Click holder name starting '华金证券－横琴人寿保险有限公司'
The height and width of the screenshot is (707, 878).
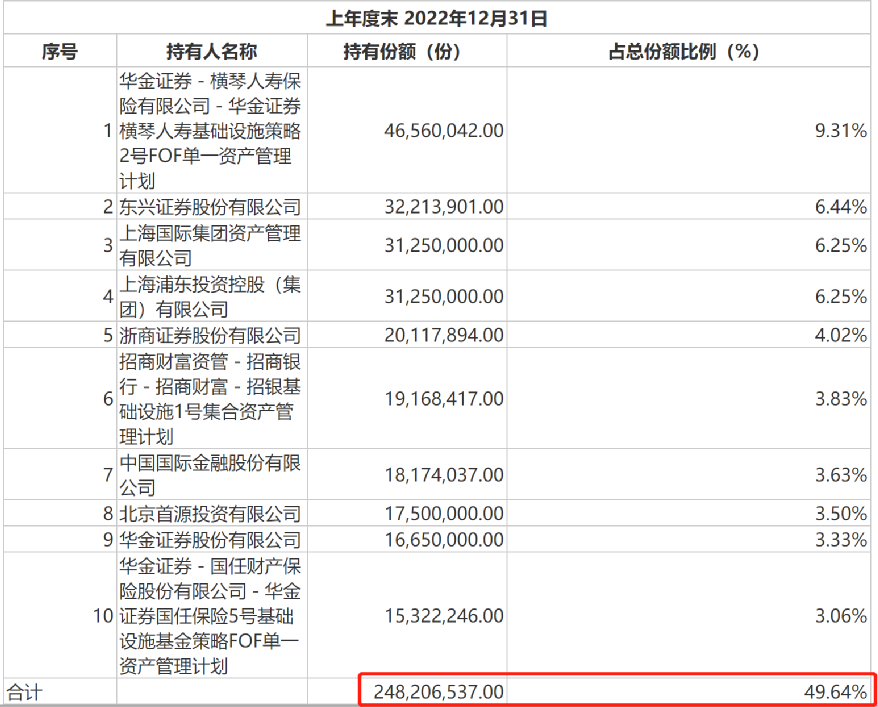click(x=211, y=131)
